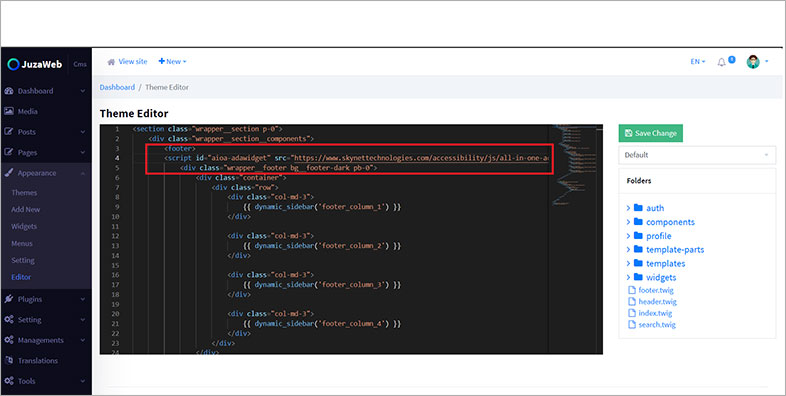Open the Widgets submenu item
Screen dimensions: 786x396
(x=24, y=227)
